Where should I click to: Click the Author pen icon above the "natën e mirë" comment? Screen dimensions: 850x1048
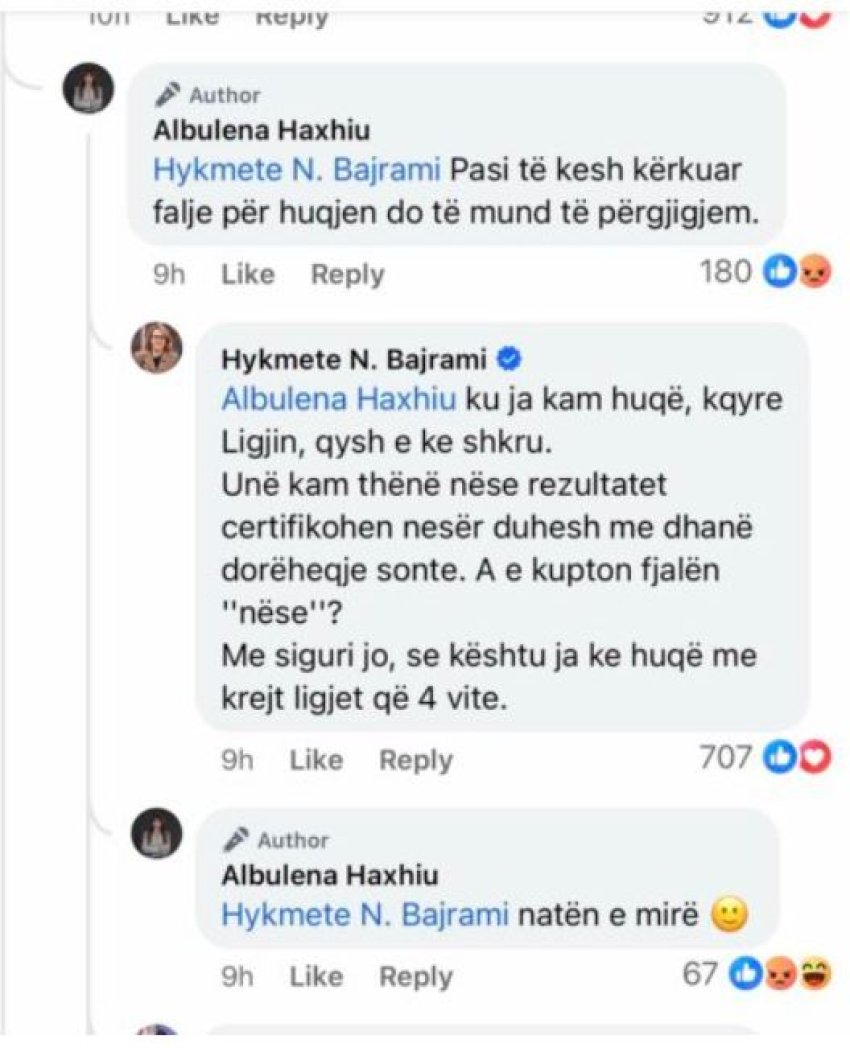pyautogui.click(x=237, y=839)
